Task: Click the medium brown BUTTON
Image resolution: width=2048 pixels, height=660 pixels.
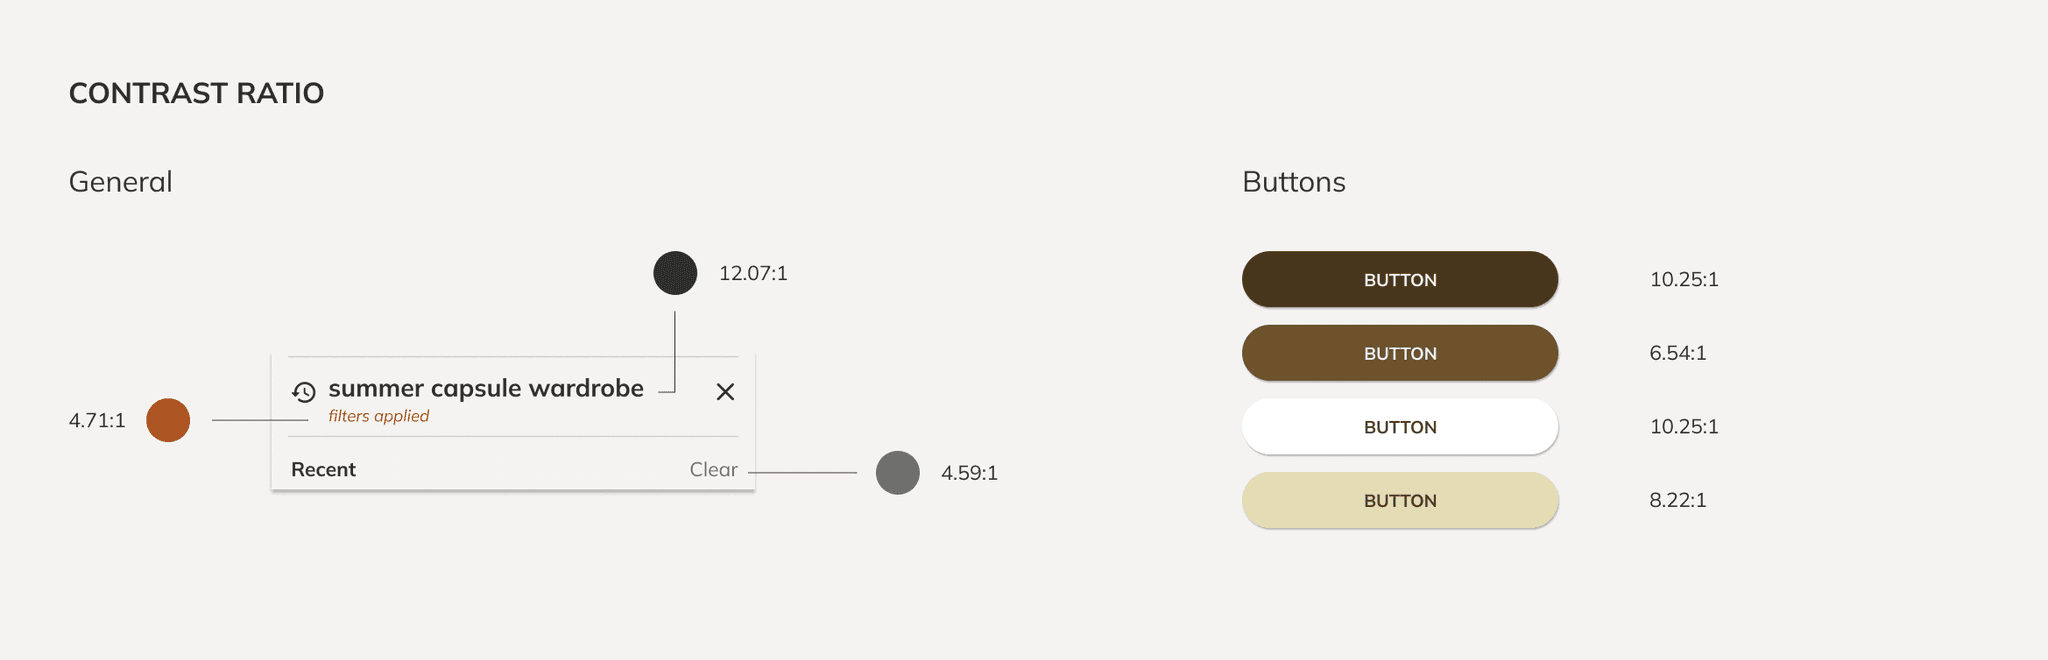Action: [x=1400, y=353]
